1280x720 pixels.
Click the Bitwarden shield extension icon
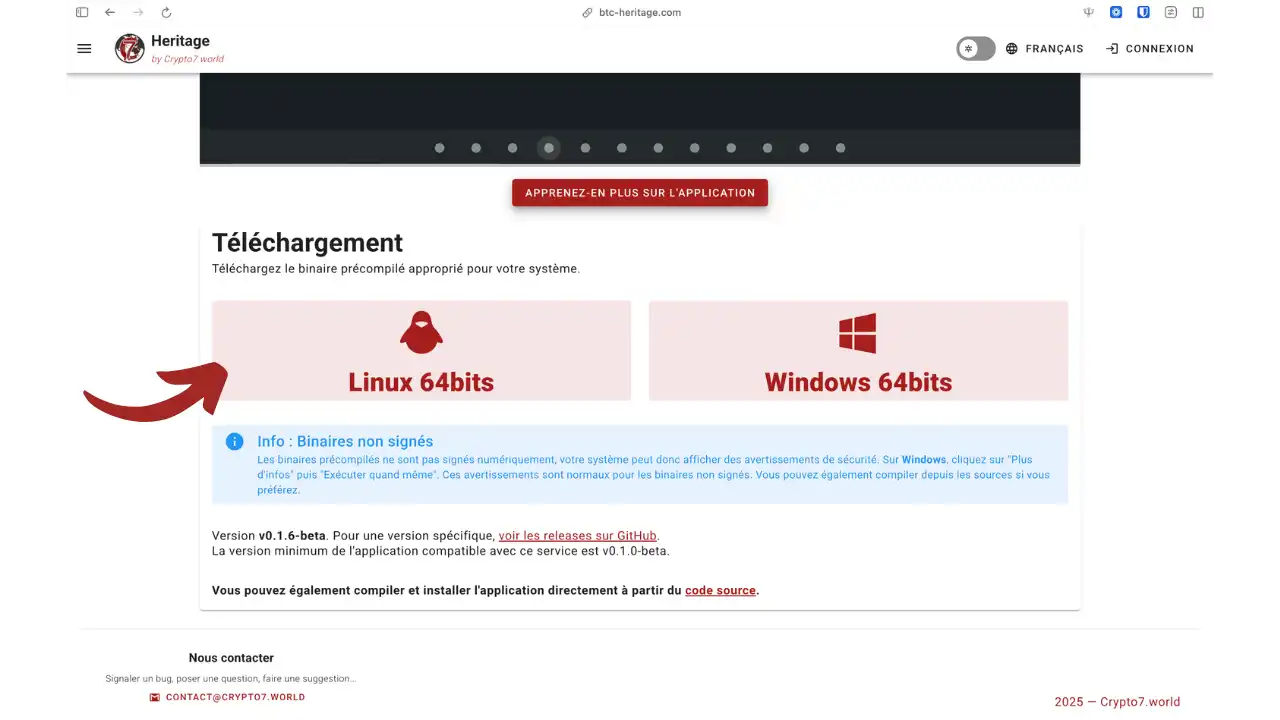(1143, 12)
